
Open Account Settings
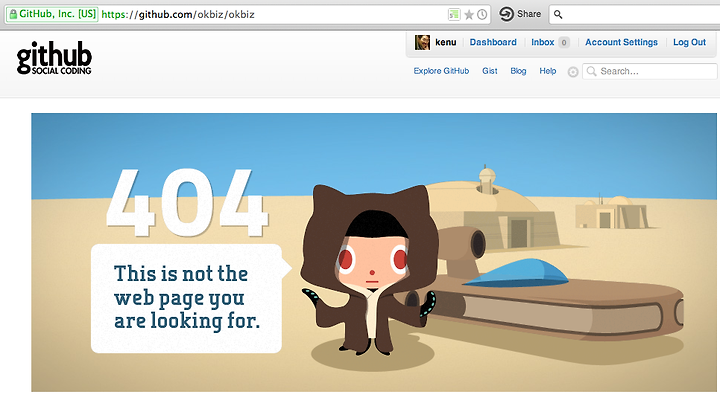click(621, 42)
